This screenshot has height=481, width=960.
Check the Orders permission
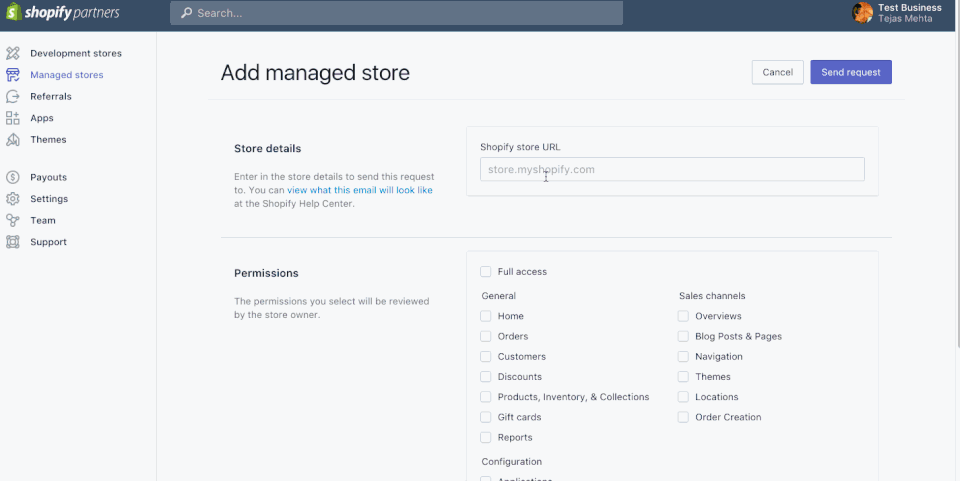tap(486, 337)
